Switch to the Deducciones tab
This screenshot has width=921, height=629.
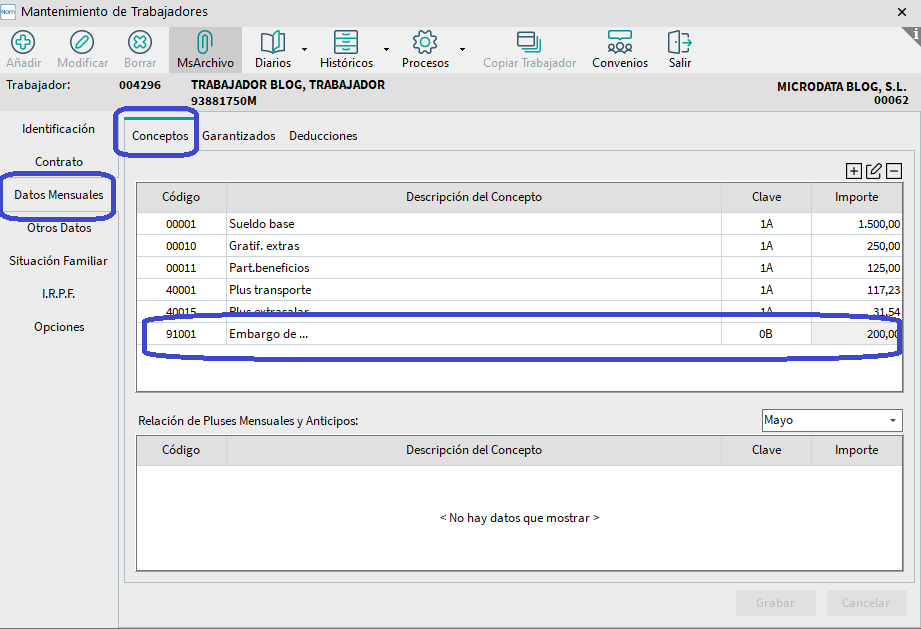[323, 136]
